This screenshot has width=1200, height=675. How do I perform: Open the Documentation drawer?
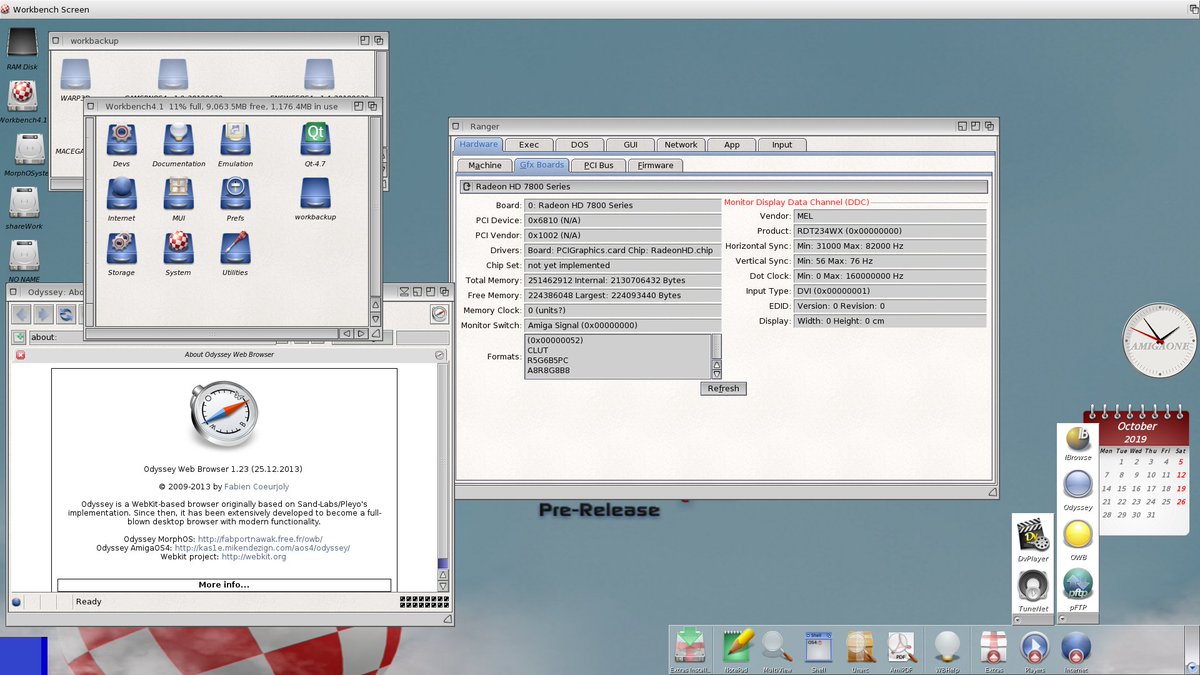[x=178, y=144]
